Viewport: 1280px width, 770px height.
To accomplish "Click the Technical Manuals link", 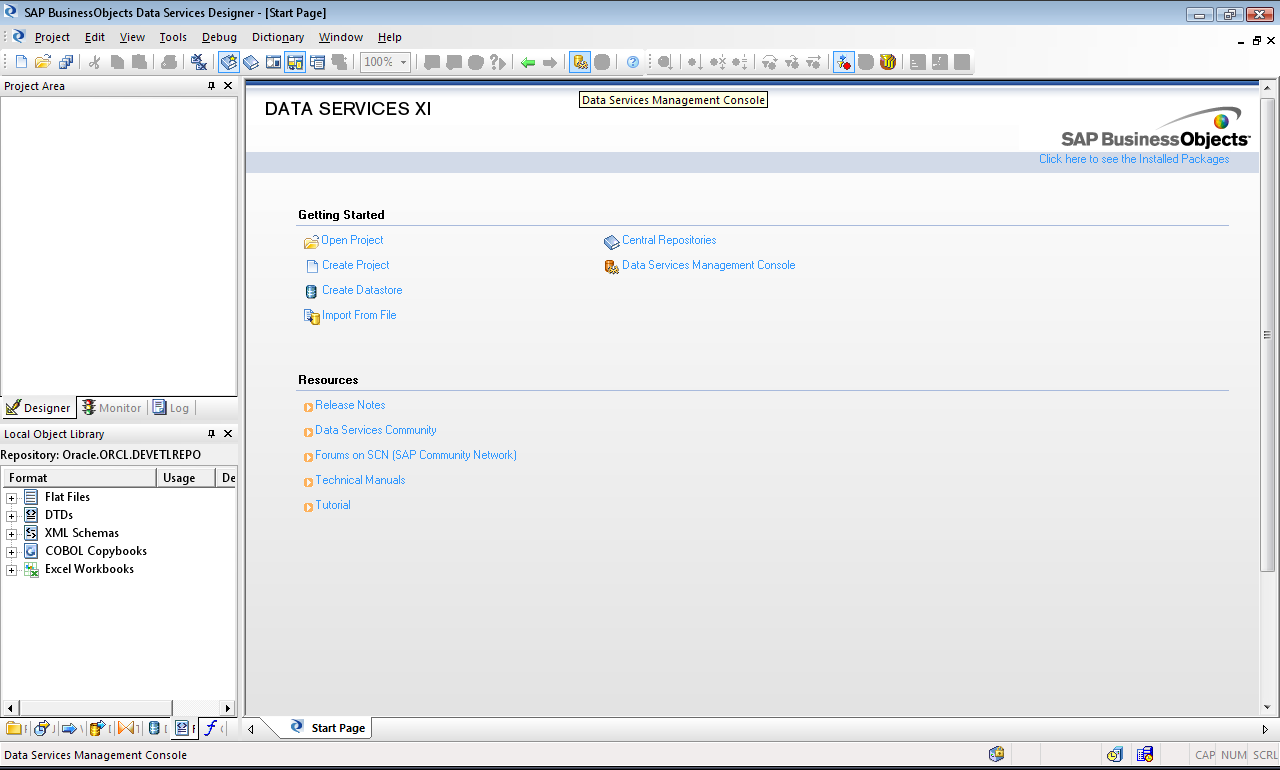I will [x=360, y=480].
